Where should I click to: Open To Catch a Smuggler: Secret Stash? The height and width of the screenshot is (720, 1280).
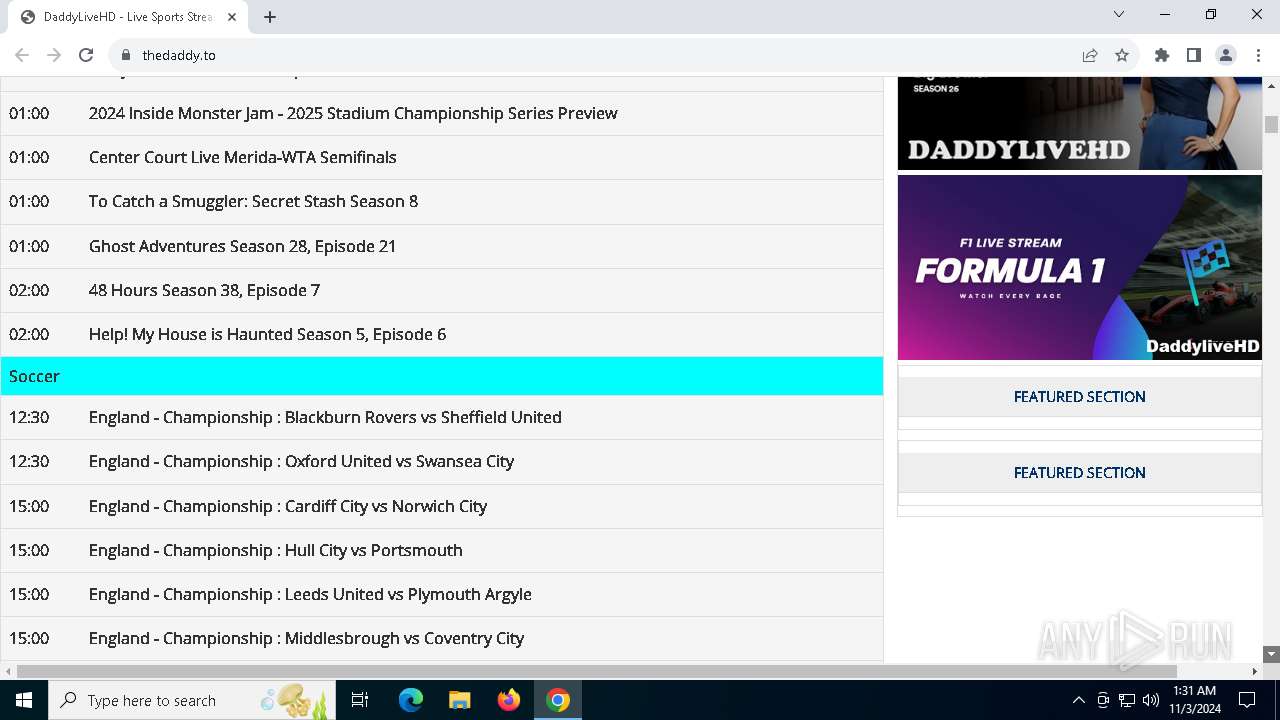(x=253, y=201)
